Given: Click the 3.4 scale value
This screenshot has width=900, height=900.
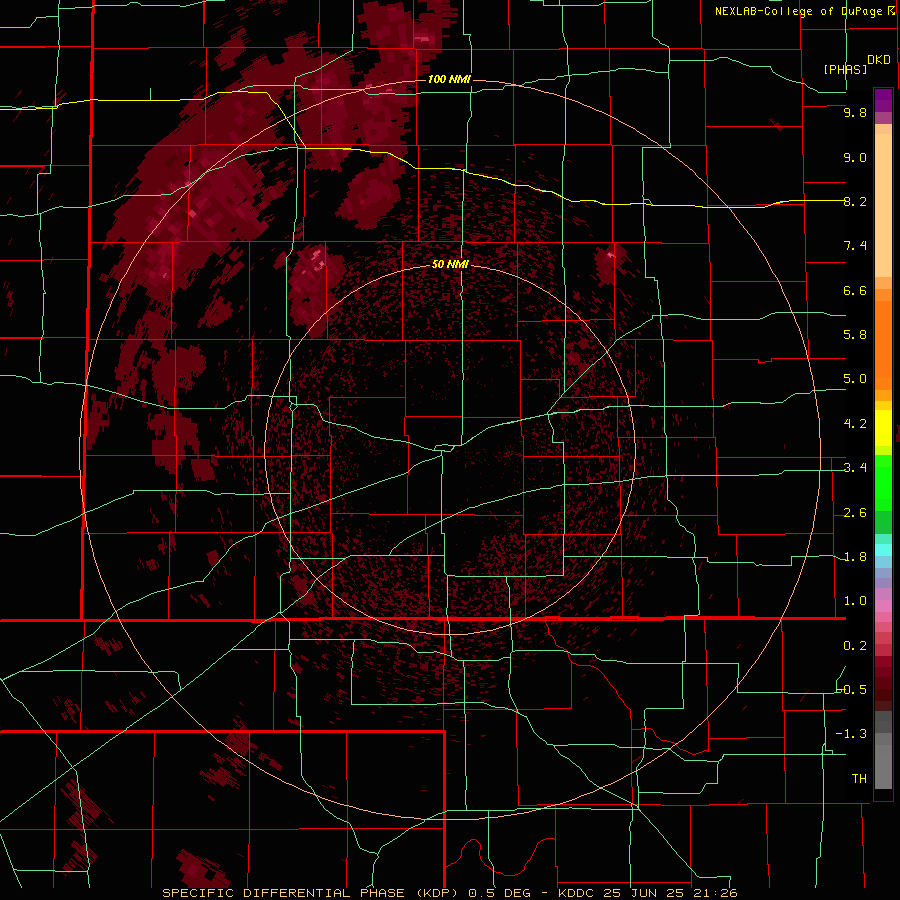Looking at the screenshot, I should coord(855,468).
